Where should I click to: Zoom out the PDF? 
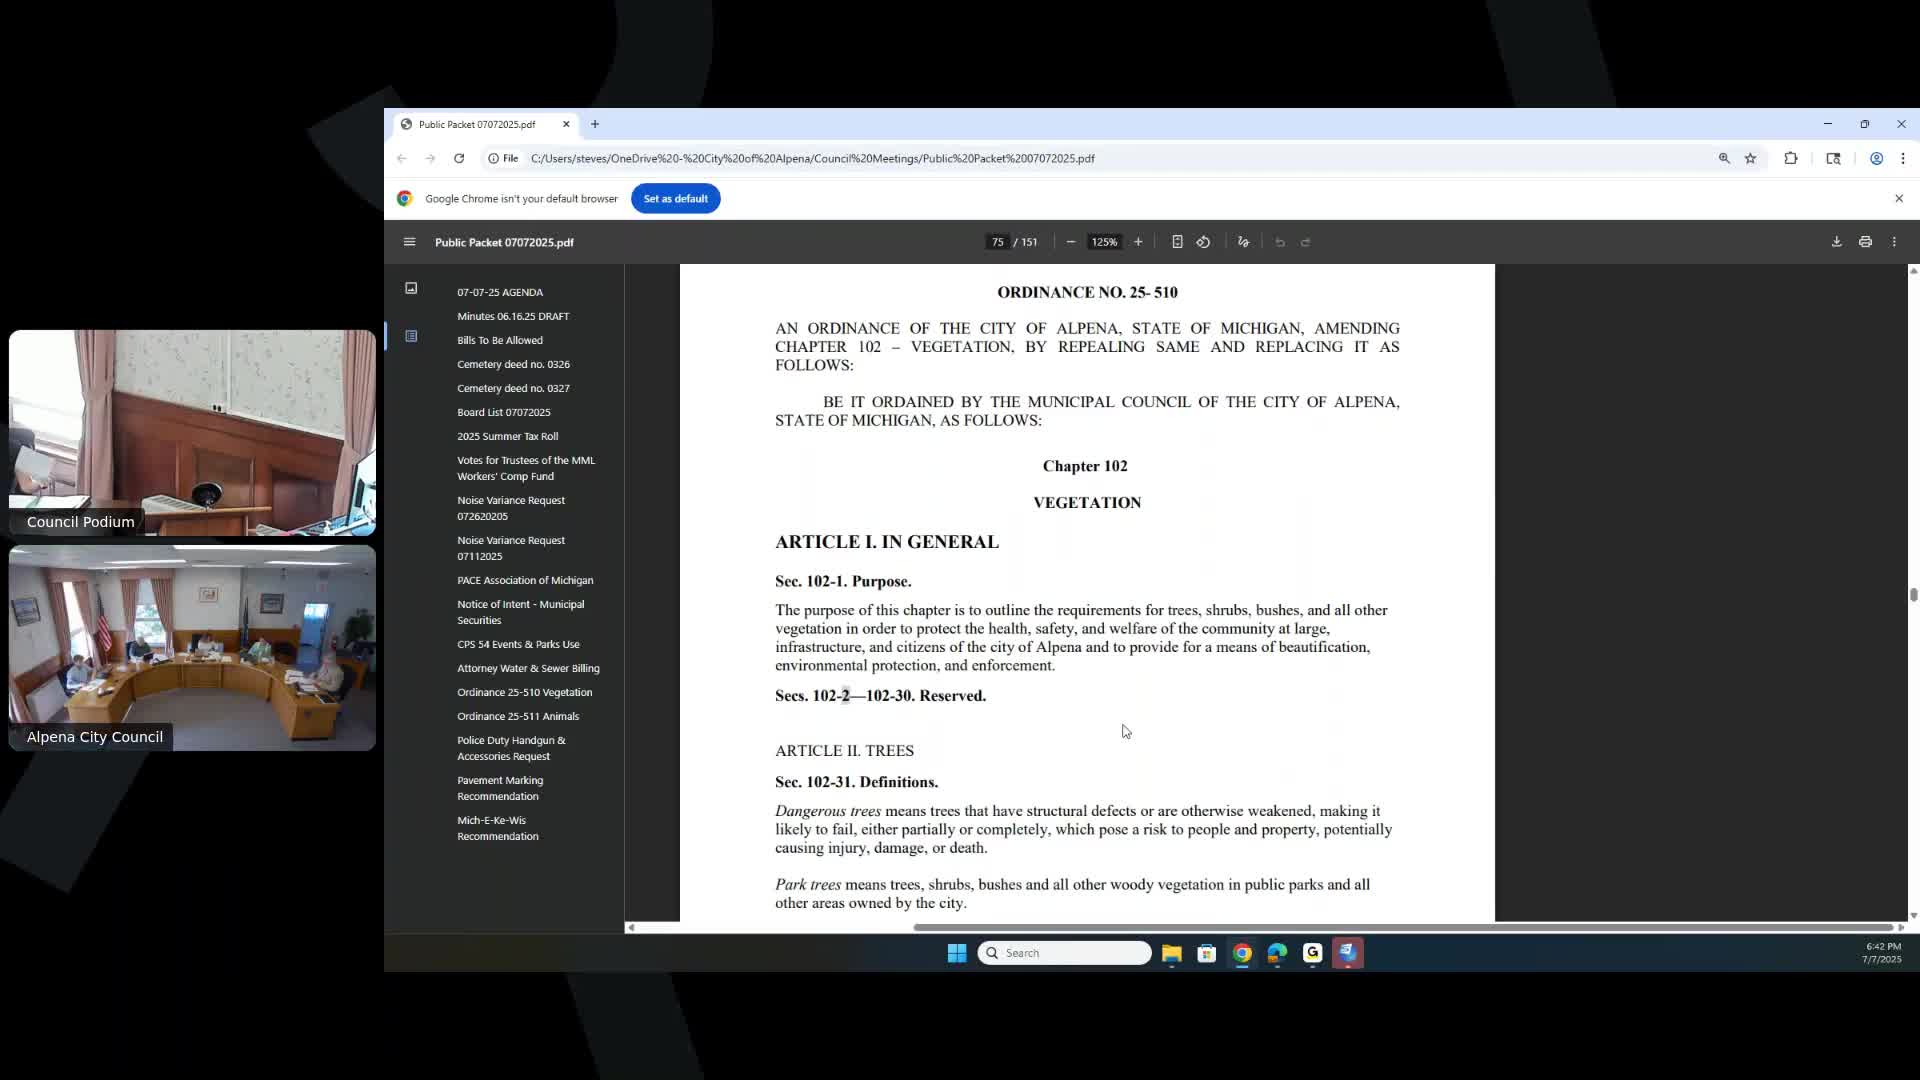coord(1071,242)
